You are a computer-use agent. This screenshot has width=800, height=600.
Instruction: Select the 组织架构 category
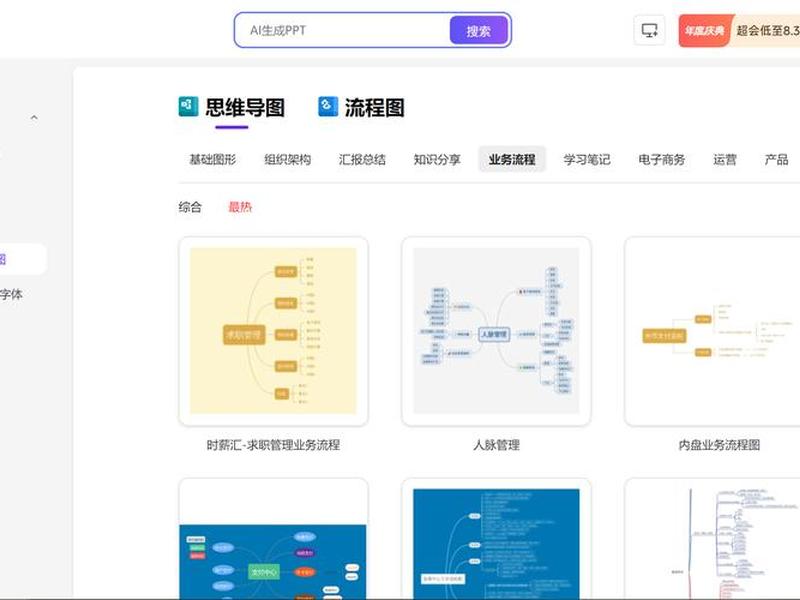(287, 160)
